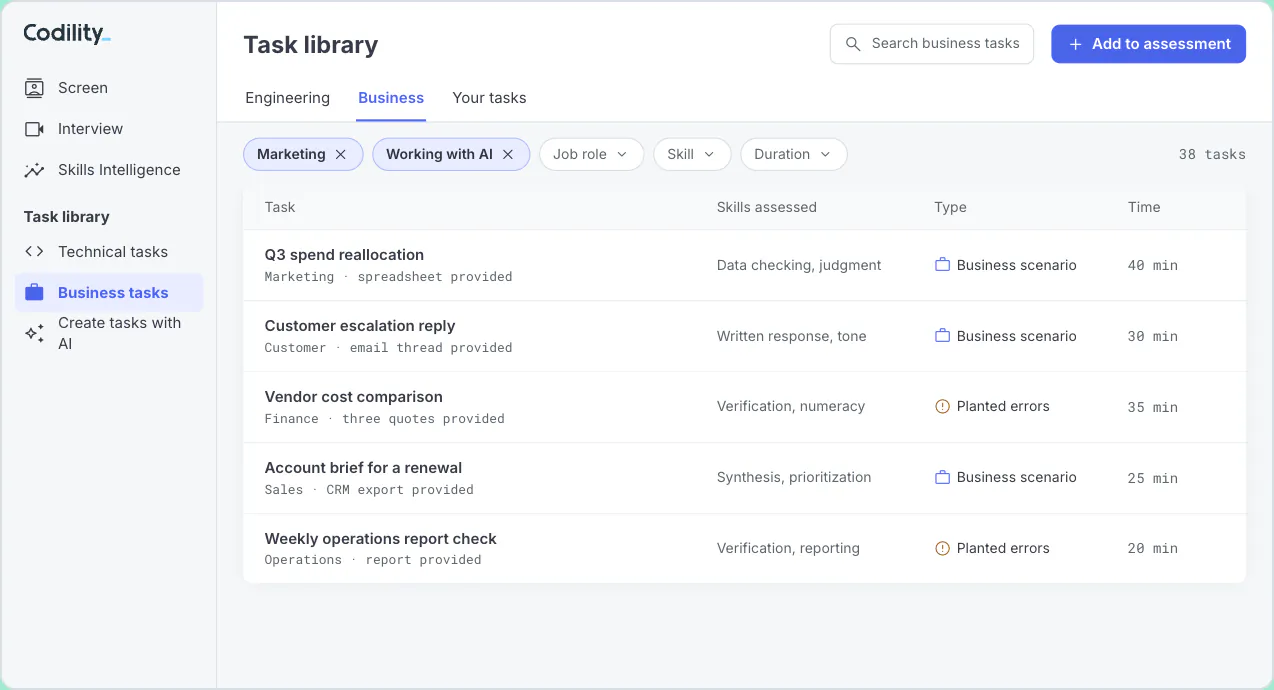This screenshot has height=690, width=1274.
Task: Open the Duration filter dropdown
Action: [794, 154]
